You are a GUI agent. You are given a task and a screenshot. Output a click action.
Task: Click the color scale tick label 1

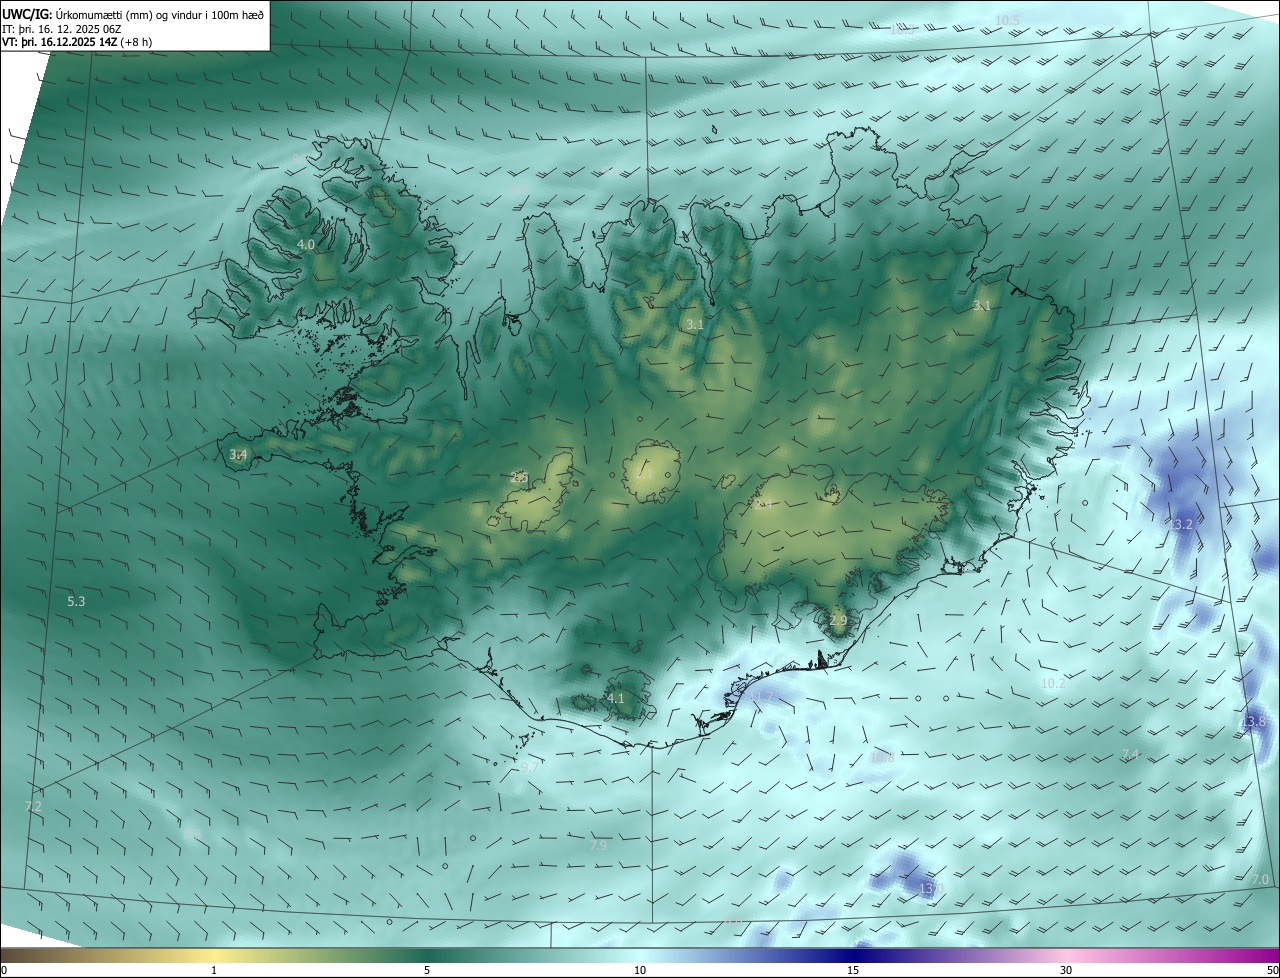pos(214,970)
